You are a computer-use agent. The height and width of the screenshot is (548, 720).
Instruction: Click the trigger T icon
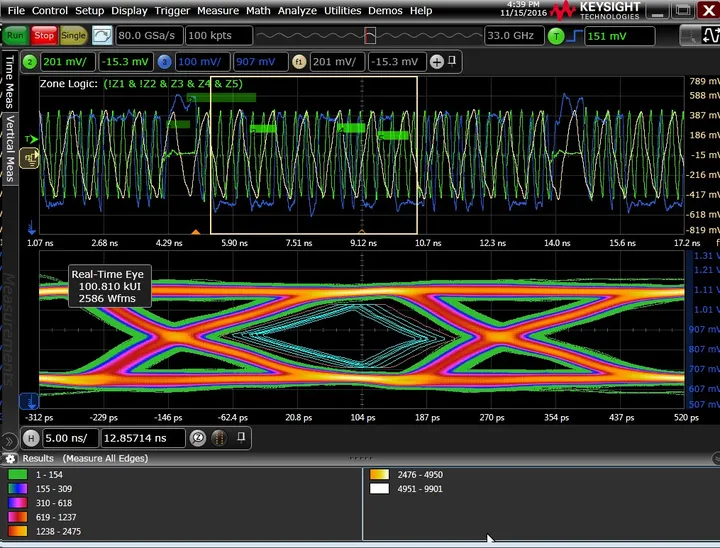557,36
